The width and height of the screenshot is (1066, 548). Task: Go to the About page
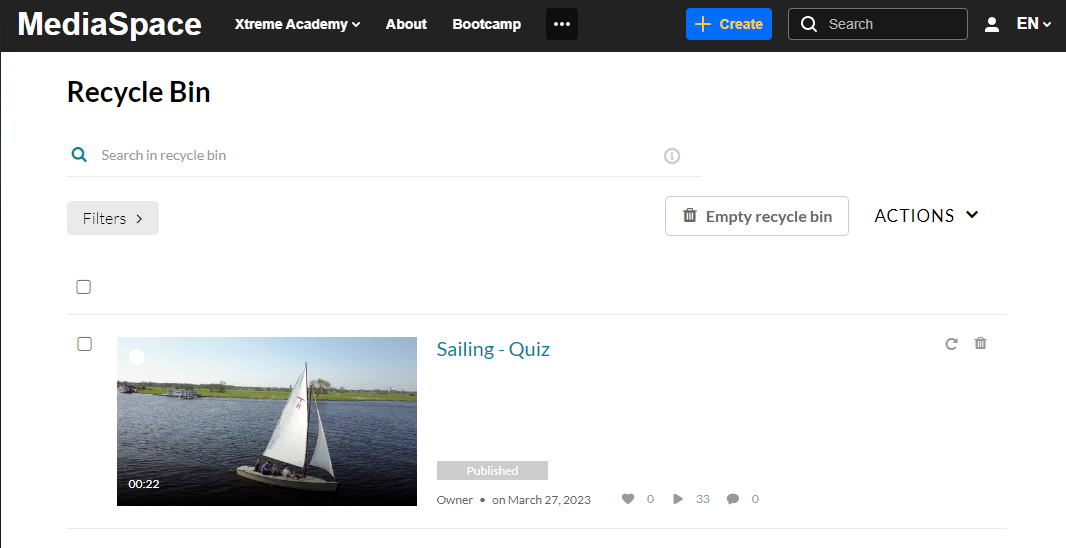406,24
